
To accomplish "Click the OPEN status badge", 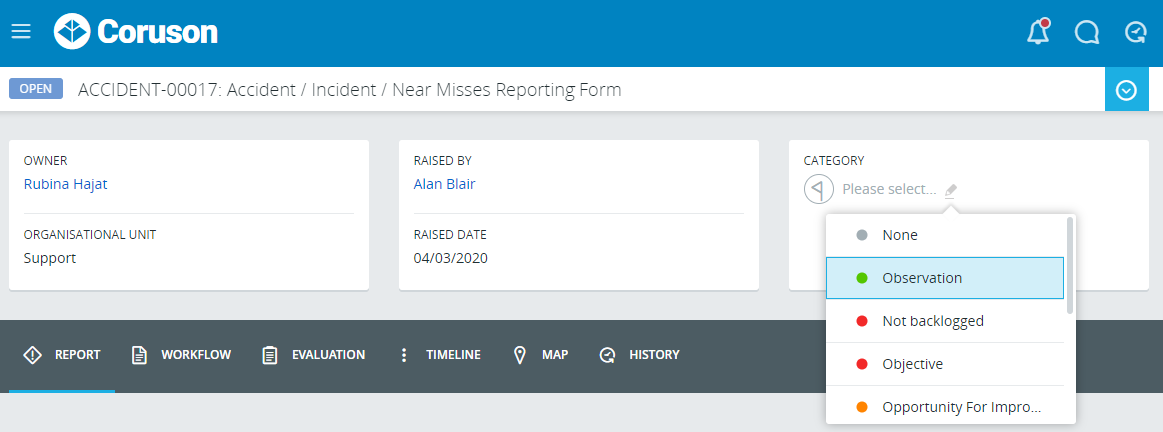I will (x=36, y=89).
